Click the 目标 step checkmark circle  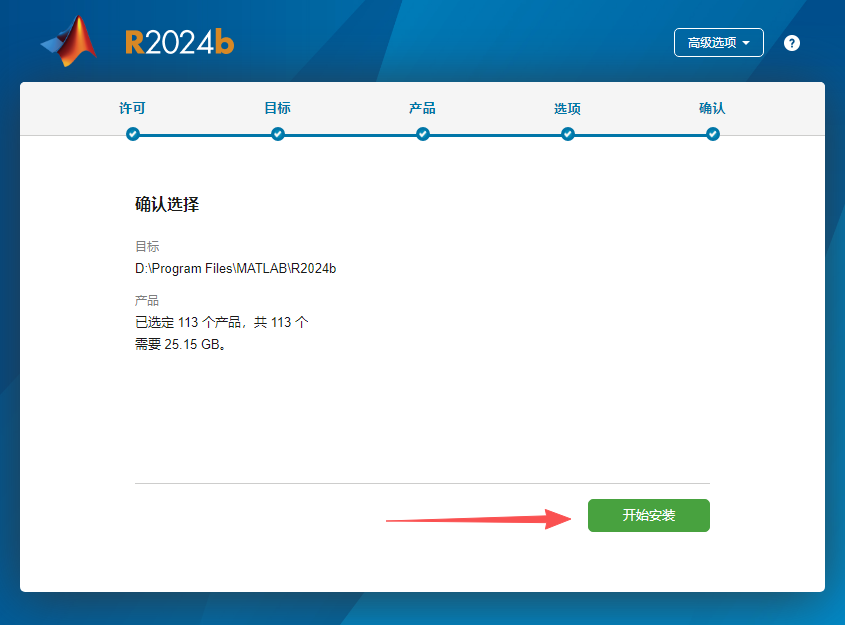277,133
